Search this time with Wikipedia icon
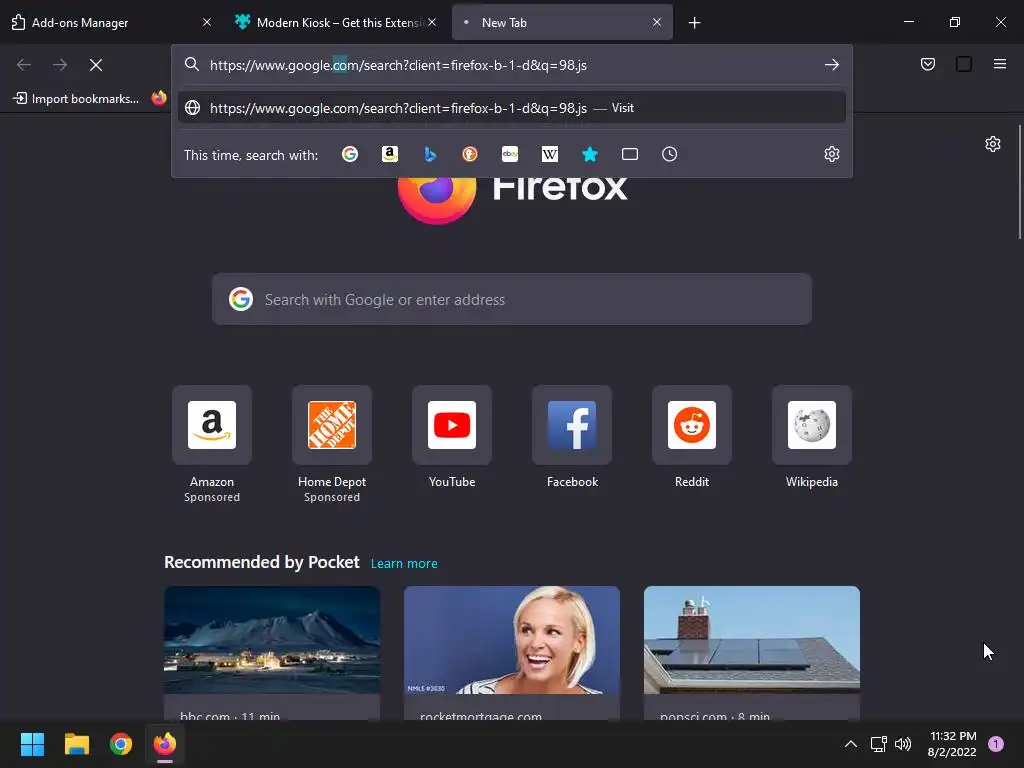1024x768 pixels. (x=550, y=154)
